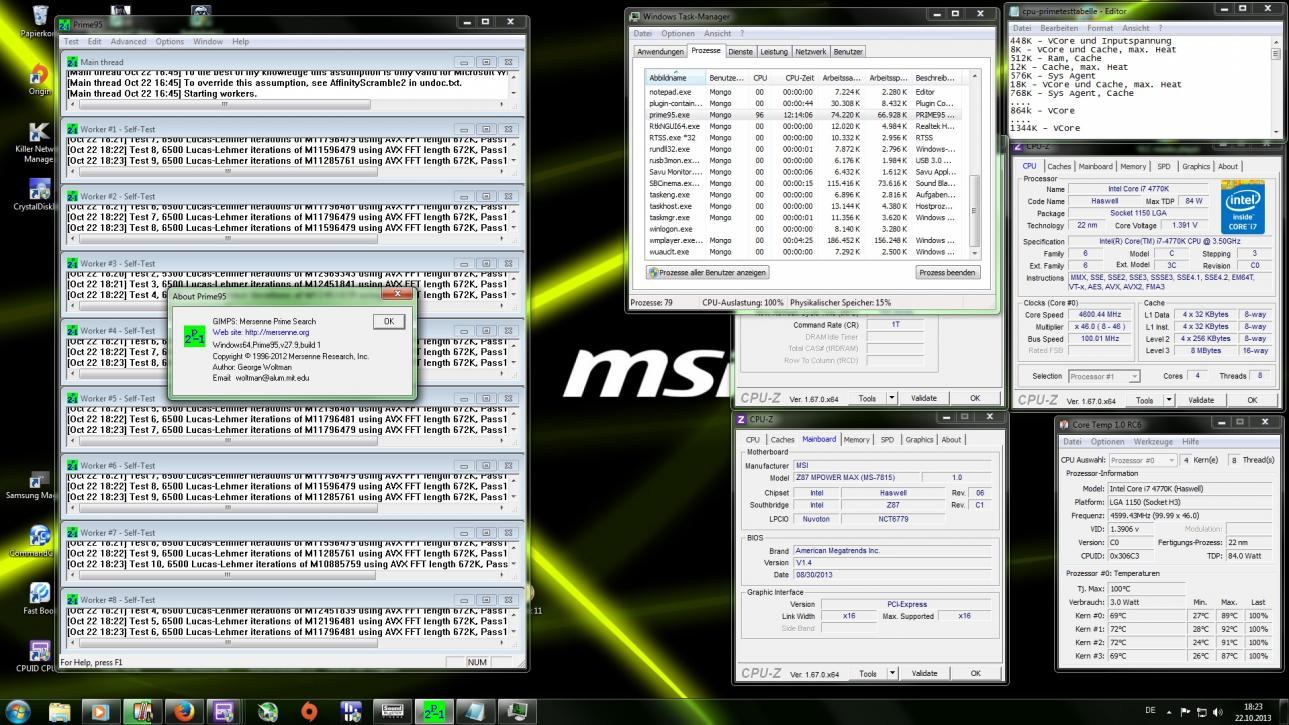Click Prozesse aller Benutzer anzeigen button
Screen dimensions: 1289x725
707,272
